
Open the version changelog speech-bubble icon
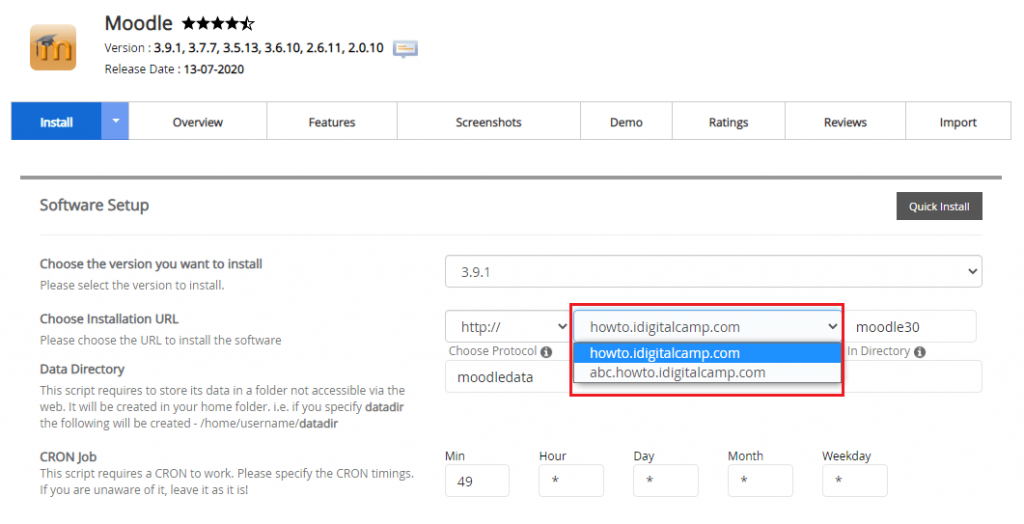(x=405, y=48)
